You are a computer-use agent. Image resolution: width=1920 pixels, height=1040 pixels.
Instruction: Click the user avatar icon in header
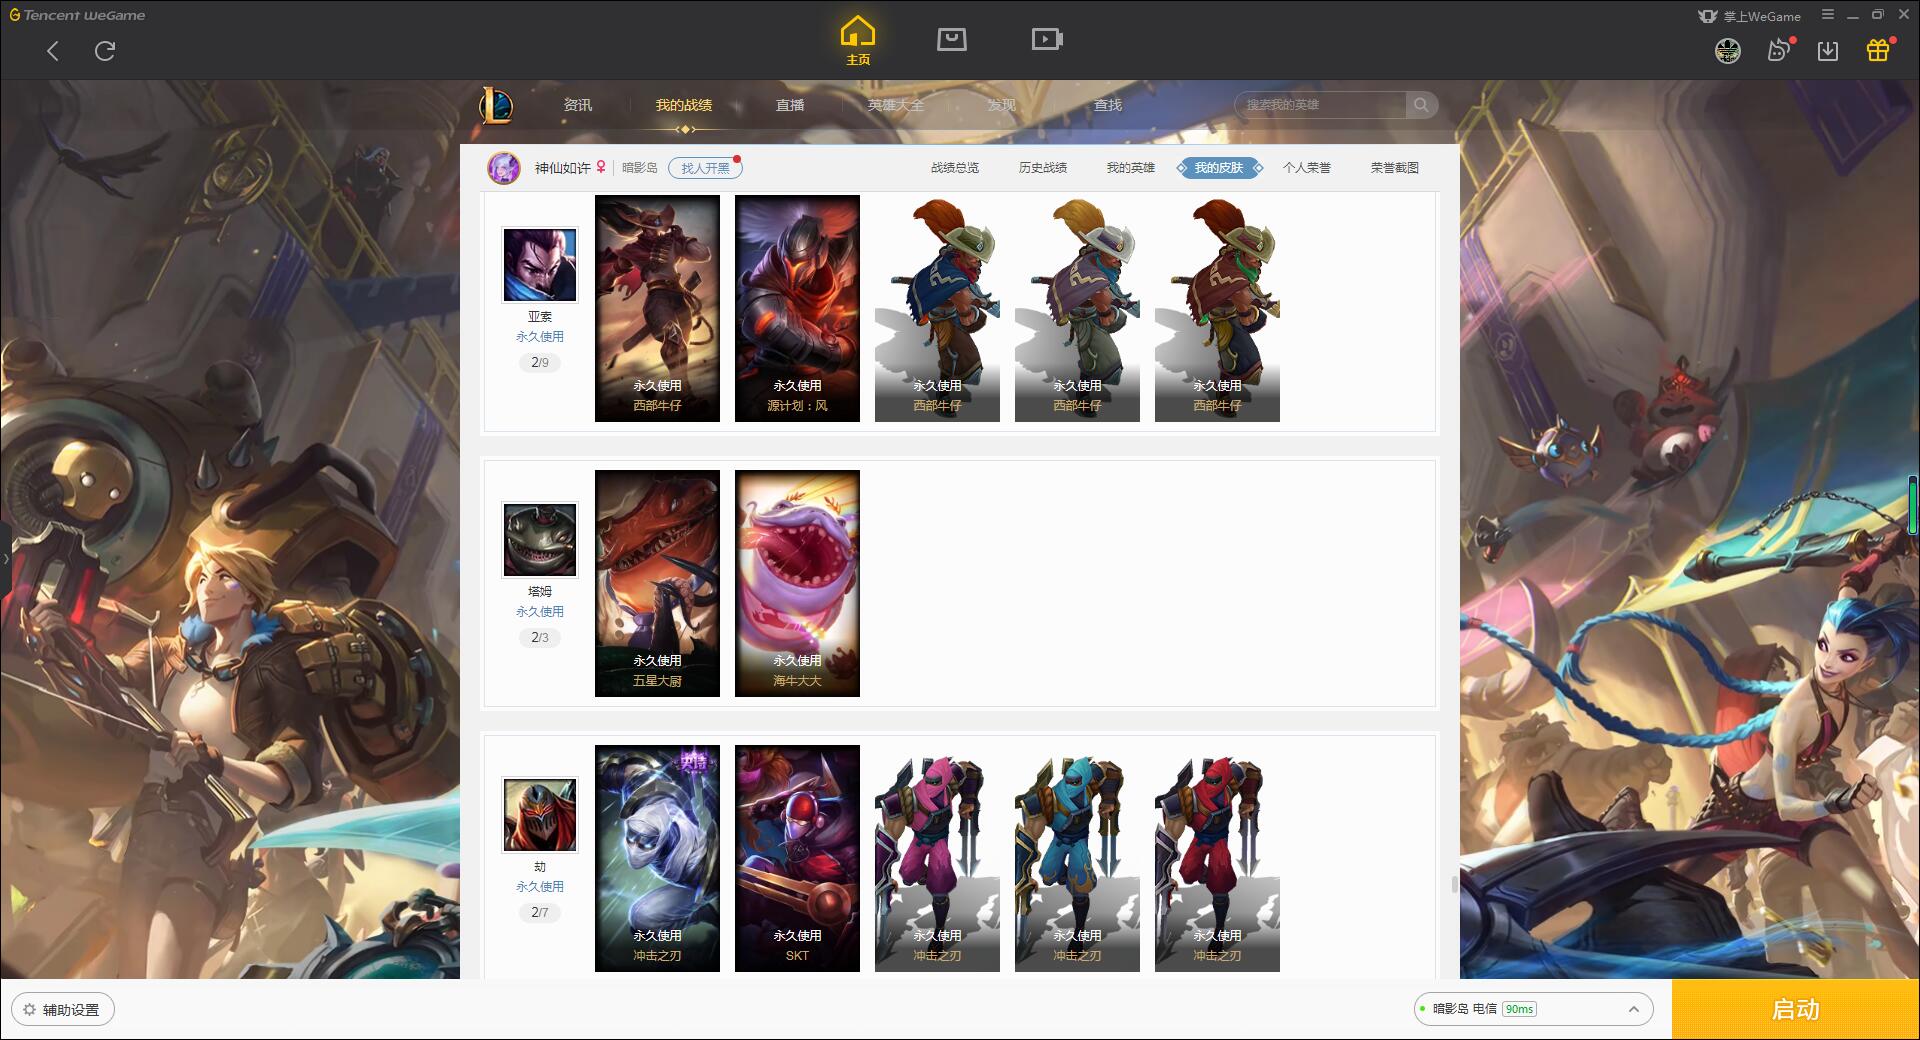[1728, 51]
